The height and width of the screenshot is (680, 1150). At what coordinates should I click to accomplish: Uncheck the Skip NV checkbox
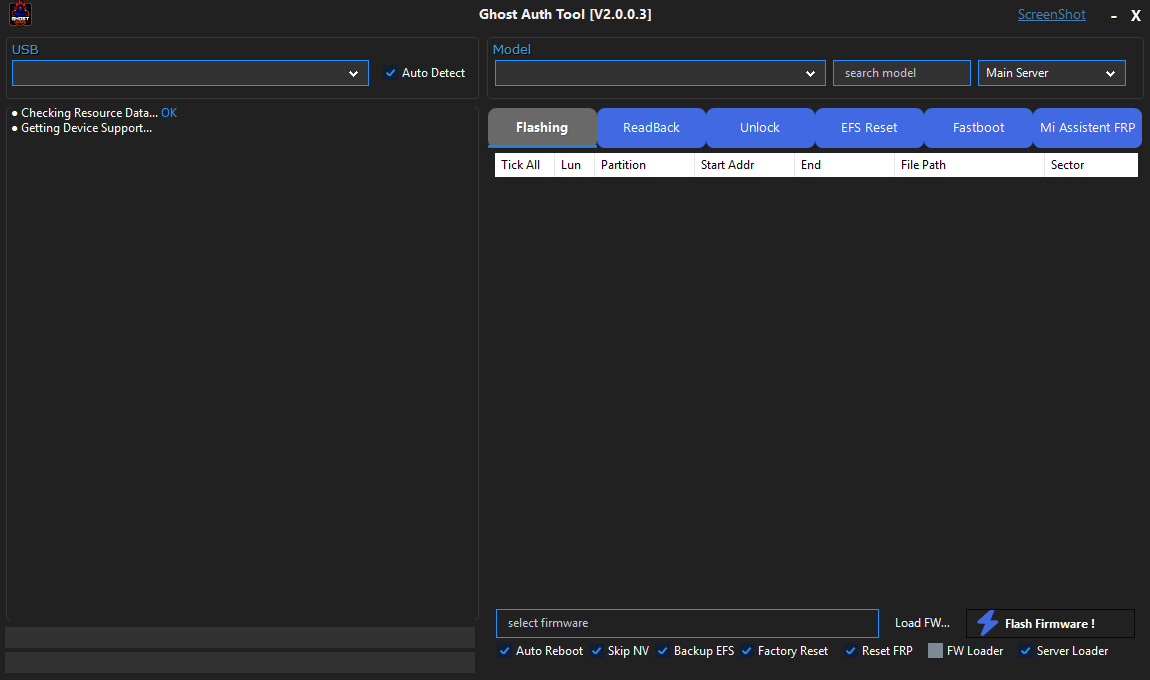(x=597, y=651)
